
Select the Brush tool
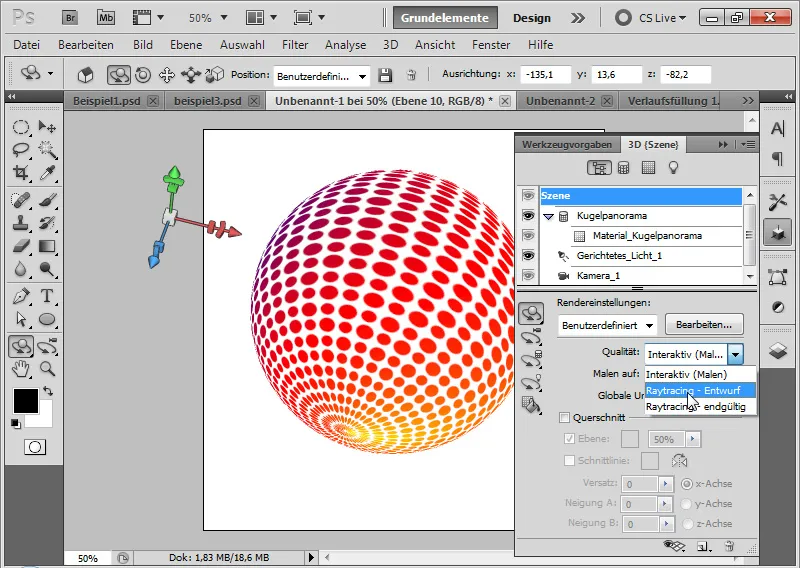point(47,200)
